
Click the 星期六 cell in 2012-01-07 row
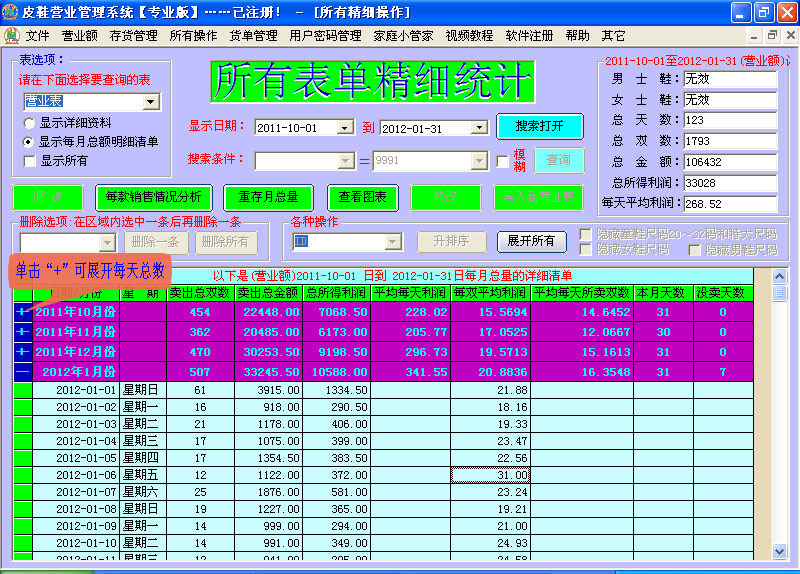pyautogui.click(x=143, y=492)
